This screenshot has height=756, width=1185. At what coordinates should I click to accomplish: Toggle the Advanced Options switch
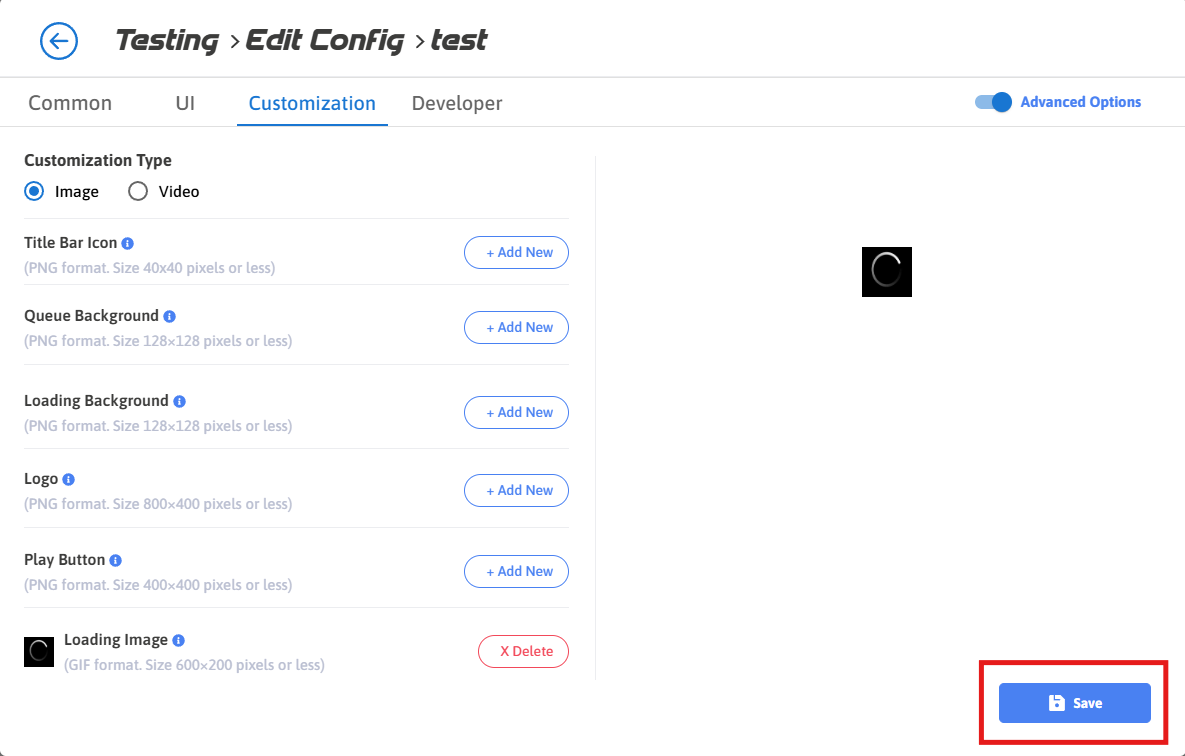click(994, 102)
